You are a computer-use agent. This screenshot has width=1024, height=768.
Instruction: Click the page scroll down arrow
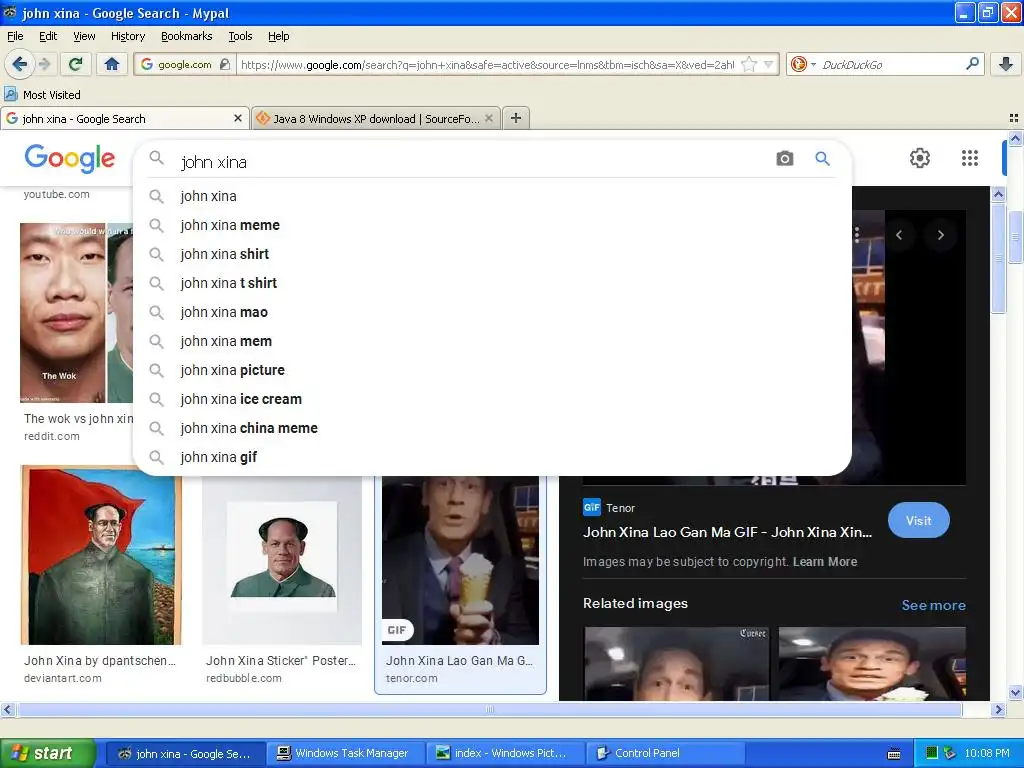point(1015,693)
